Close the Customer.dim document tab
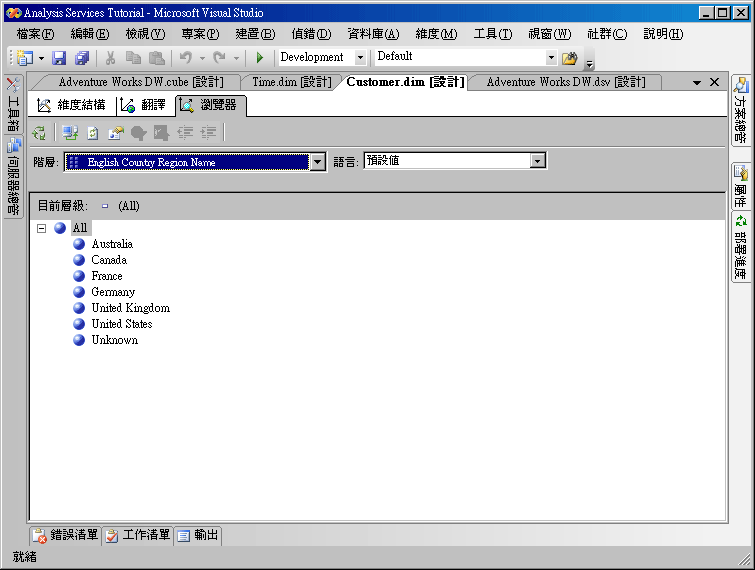Viewport: 755px width, 570px height. coord(715,82)
